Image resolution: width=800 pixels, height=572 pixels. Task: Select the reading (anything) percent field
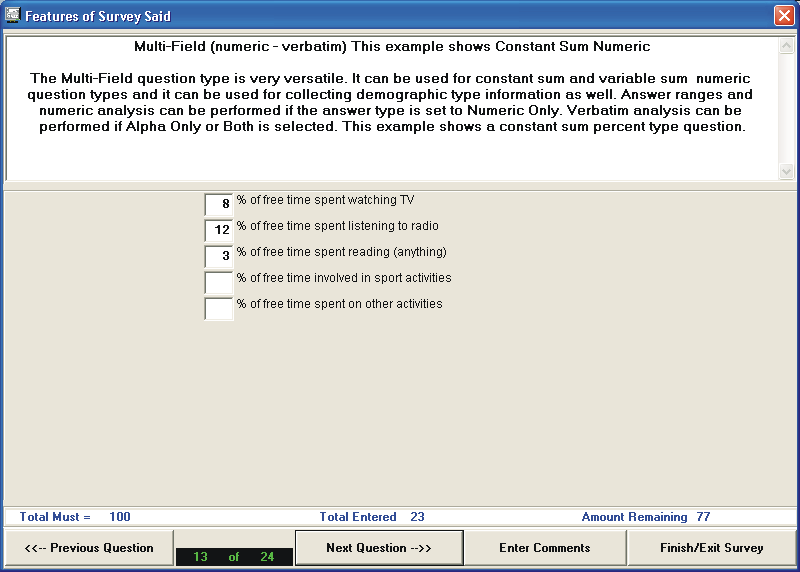(219, 256)
